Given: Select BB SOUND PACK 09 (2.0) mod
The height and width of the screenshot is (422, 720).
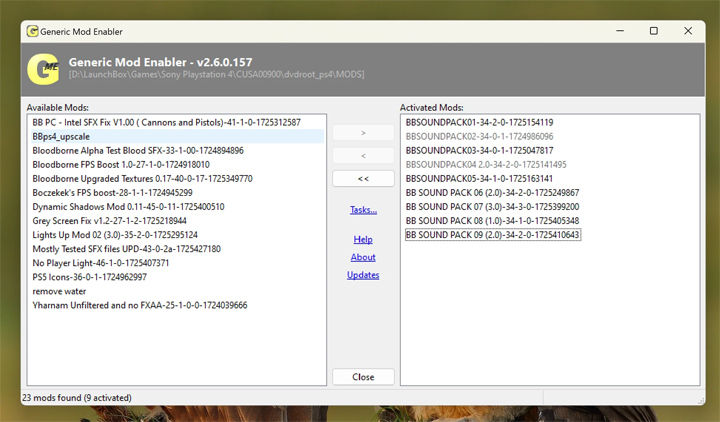Looking at the screenshot, I should (x=493, y=235).
